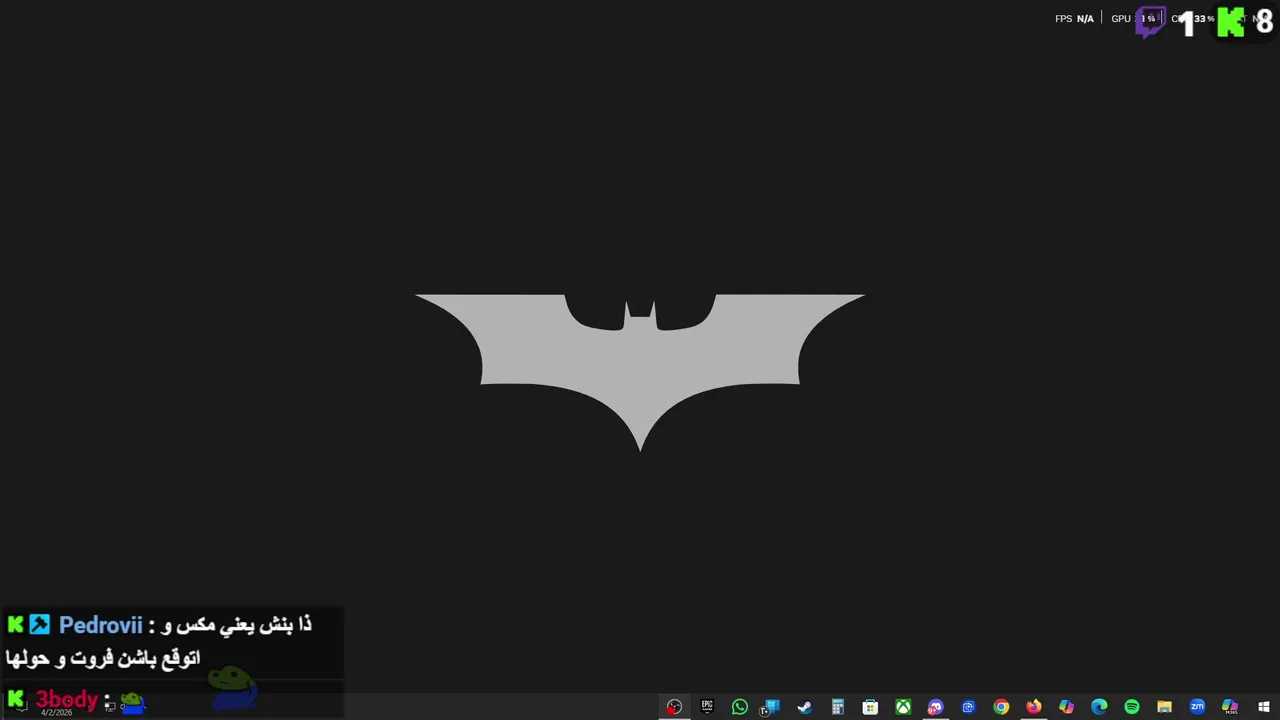This screenshot has width=1280, height=720.
Task: Open Microsoft Store from the taskbar
Action: coord(870,707)
